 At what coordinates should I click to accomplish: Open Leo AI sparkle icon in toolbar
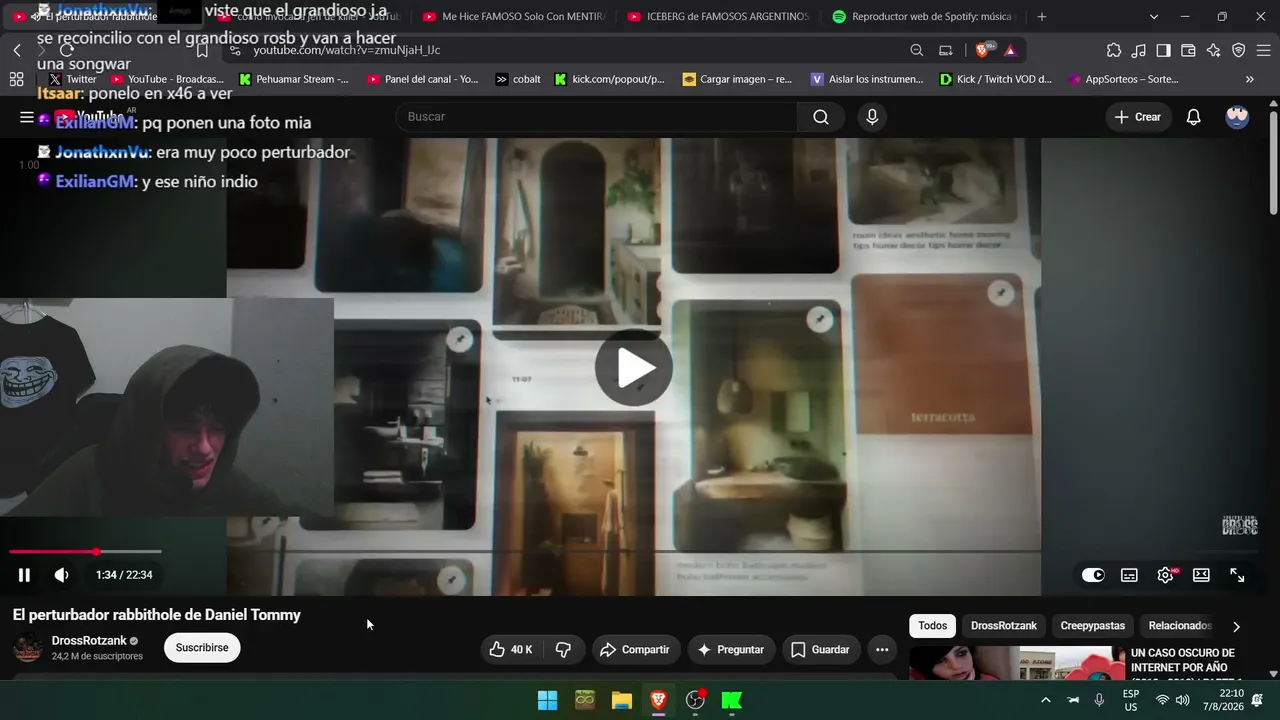pos(1214,50)
